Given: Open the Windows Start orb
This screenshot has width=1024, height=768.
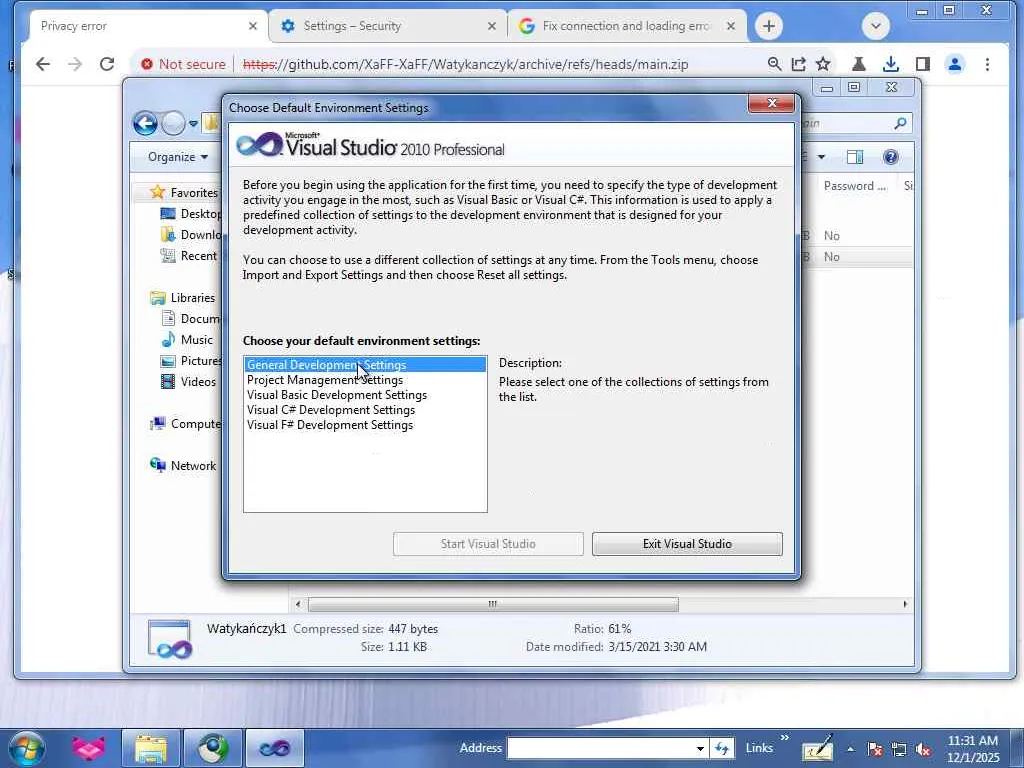Looking at the screenshot, I should [27, 748].
